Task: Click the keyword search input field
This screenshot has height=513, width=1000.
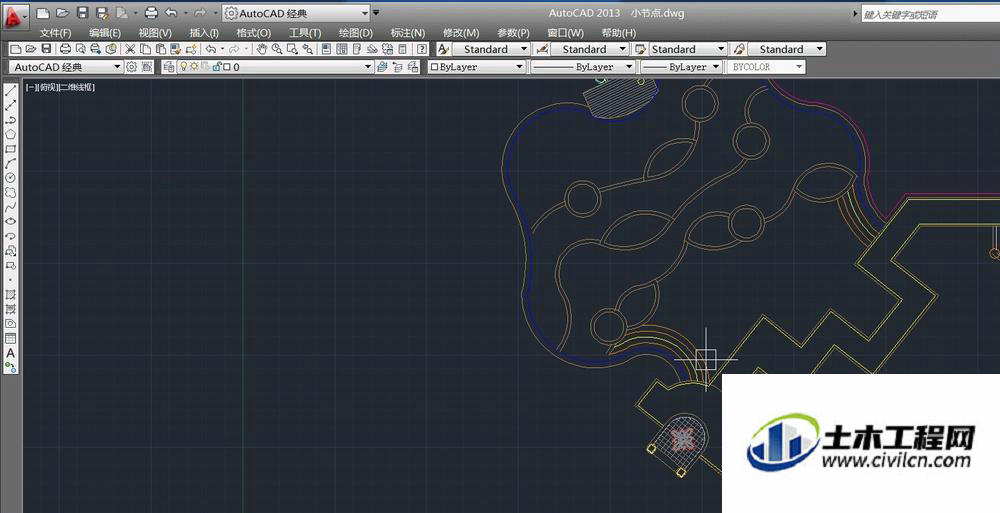Action: 930,14
